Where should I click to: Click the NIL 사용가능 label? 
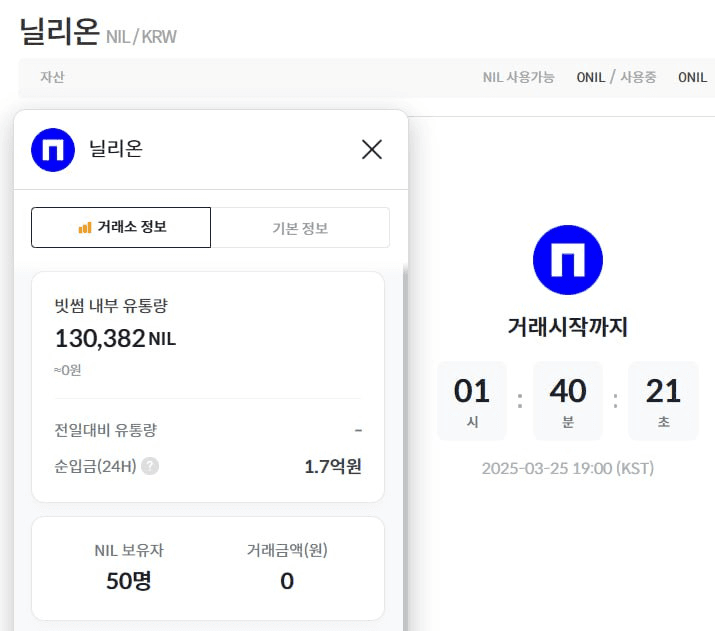click(518, 77)
